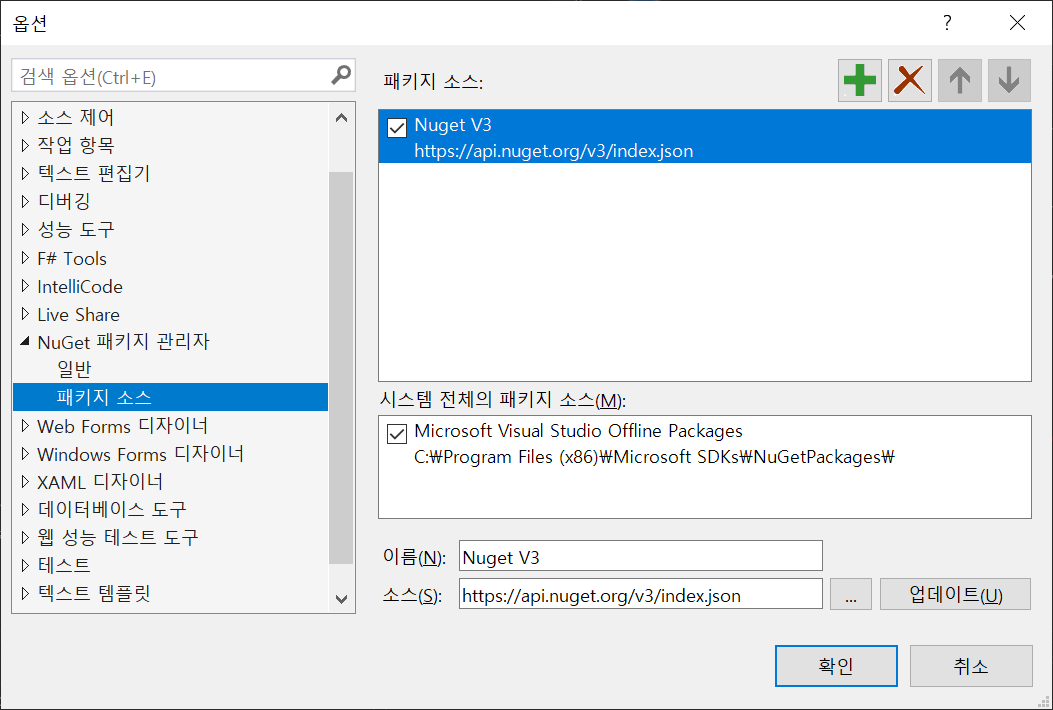1053x710 pixels.
Task: Select the 텍스트 편집기 category label
Action: [x=94, y=173]
